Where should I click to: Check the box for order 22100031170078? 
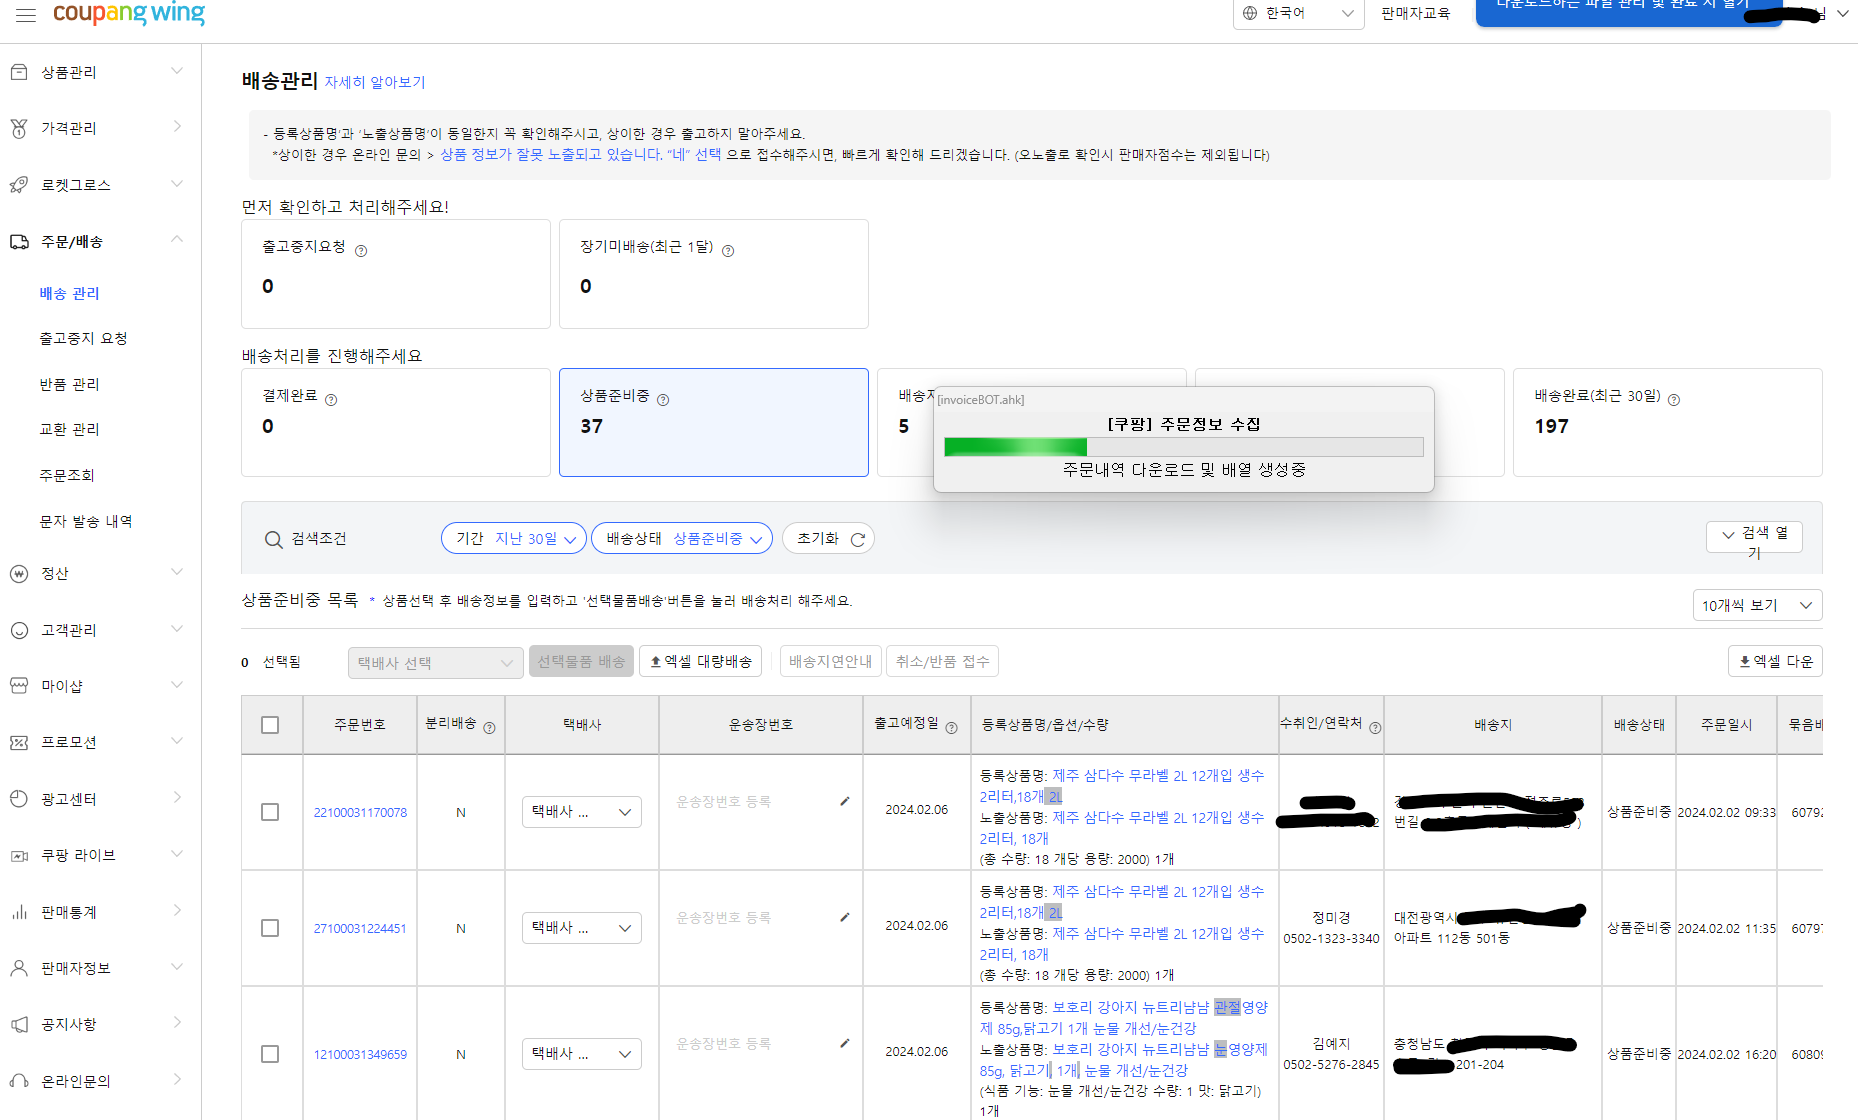270,812
